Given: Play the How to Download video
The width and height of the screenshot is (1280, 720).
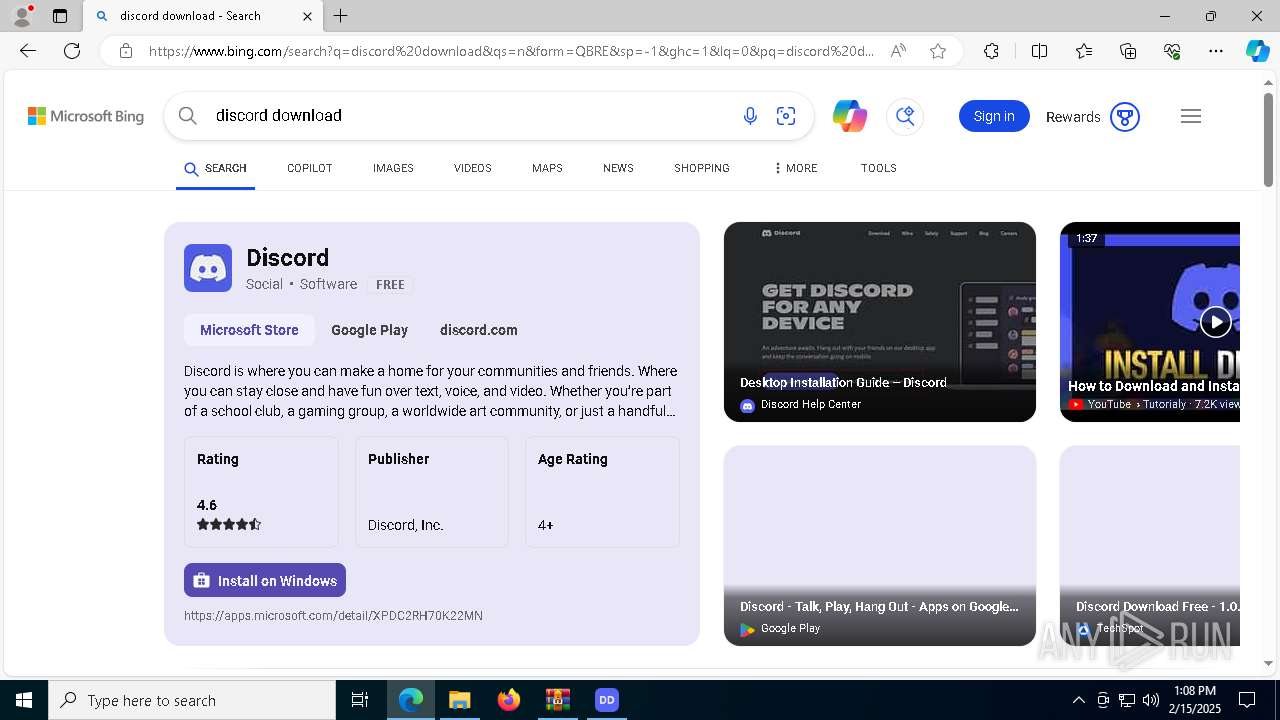Looking at the screenshot, I should 1215,322.
